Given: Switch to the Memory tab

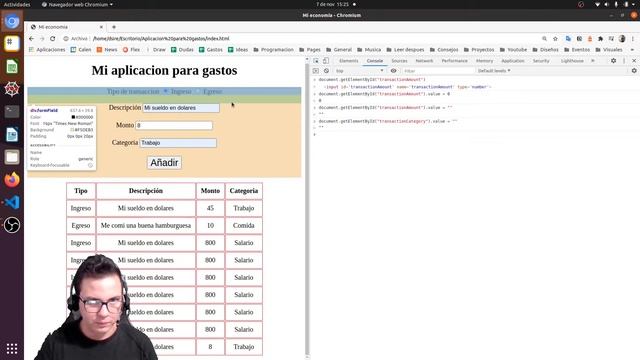Looking at the screenshot, I should pos(484,61).
